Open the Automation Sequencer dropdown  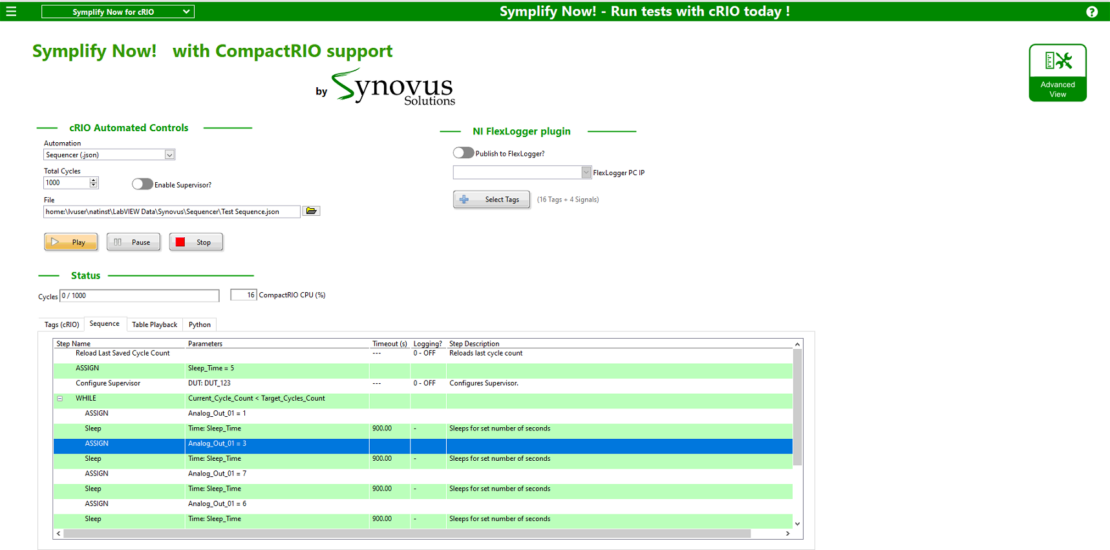[x=169, y=155]
